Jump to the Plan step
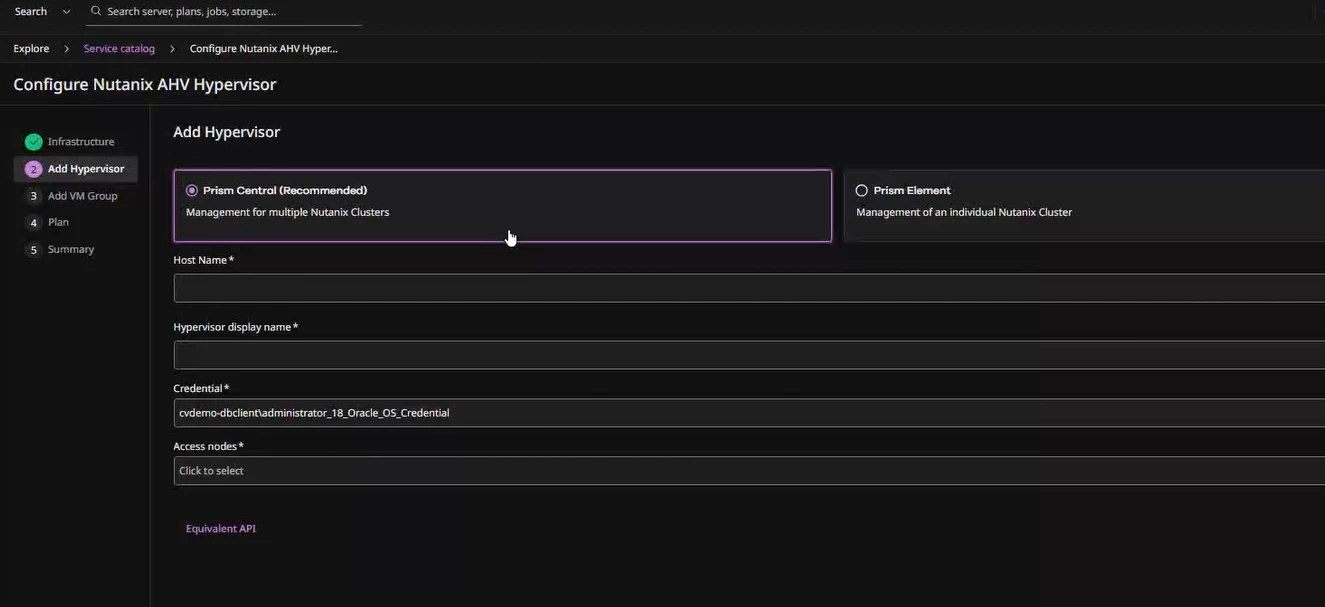Viewport: 1325px width, 607px height. coord(58,222)
